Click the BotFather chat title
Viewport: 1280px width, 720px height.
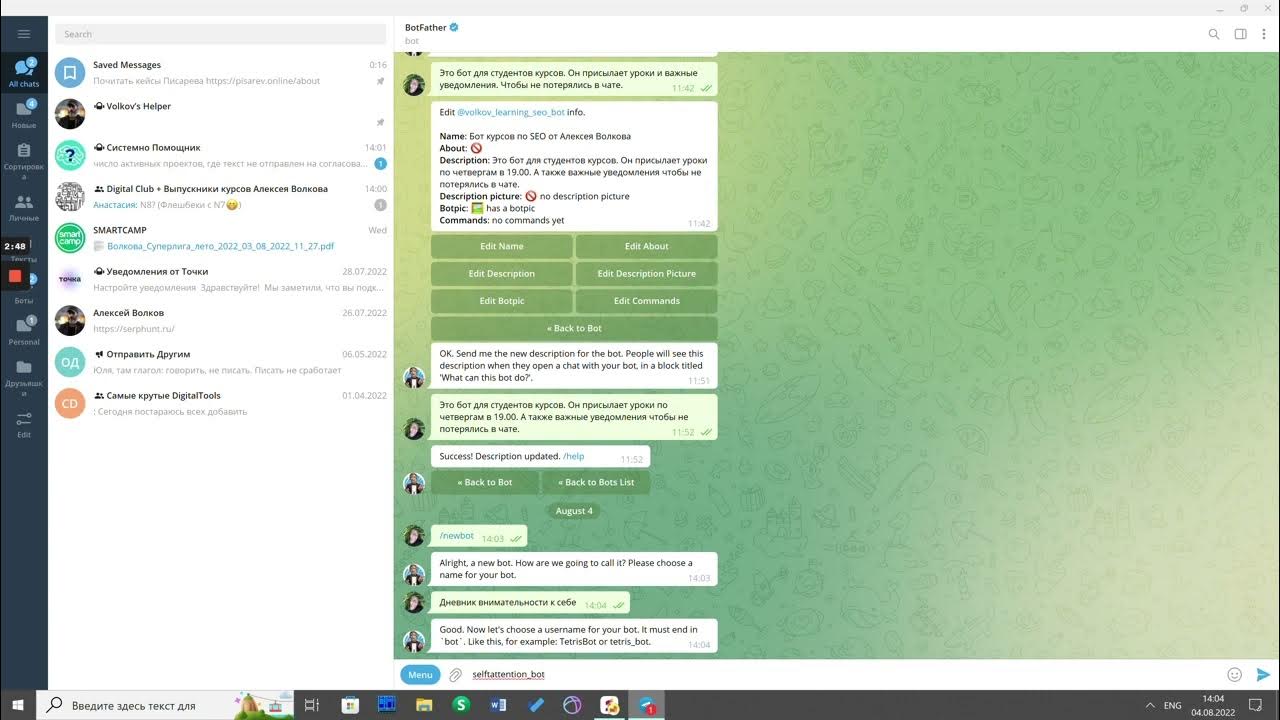[x=426, y=27]
